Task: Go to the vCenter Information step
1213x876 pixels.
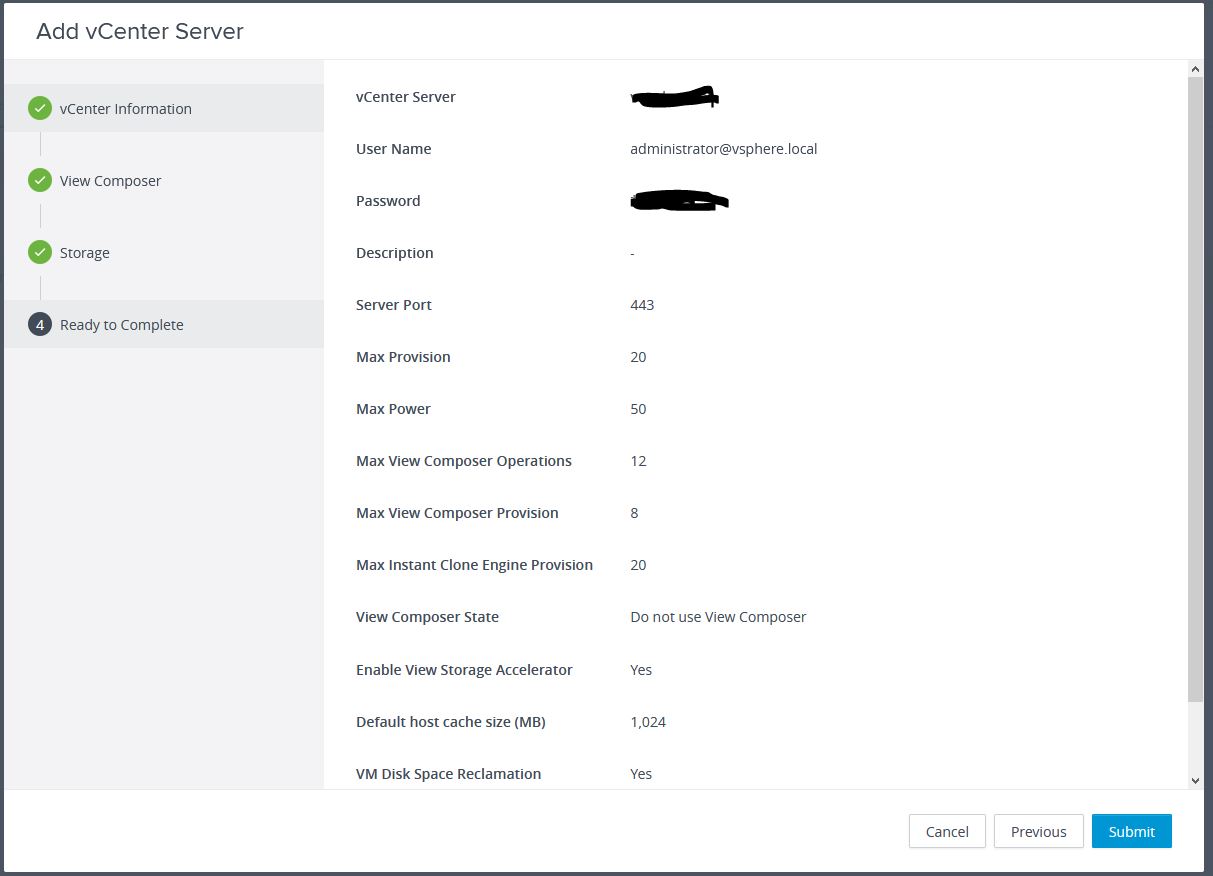Action: pos(164,108)
